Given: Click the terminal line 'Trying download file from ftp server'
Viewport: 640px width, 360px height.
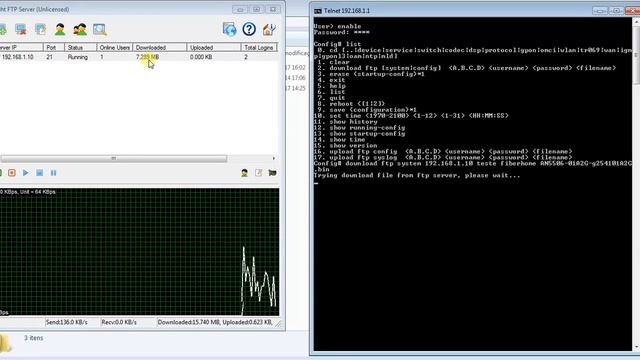Looking at the screenshot, I should (x=417, y=176).
